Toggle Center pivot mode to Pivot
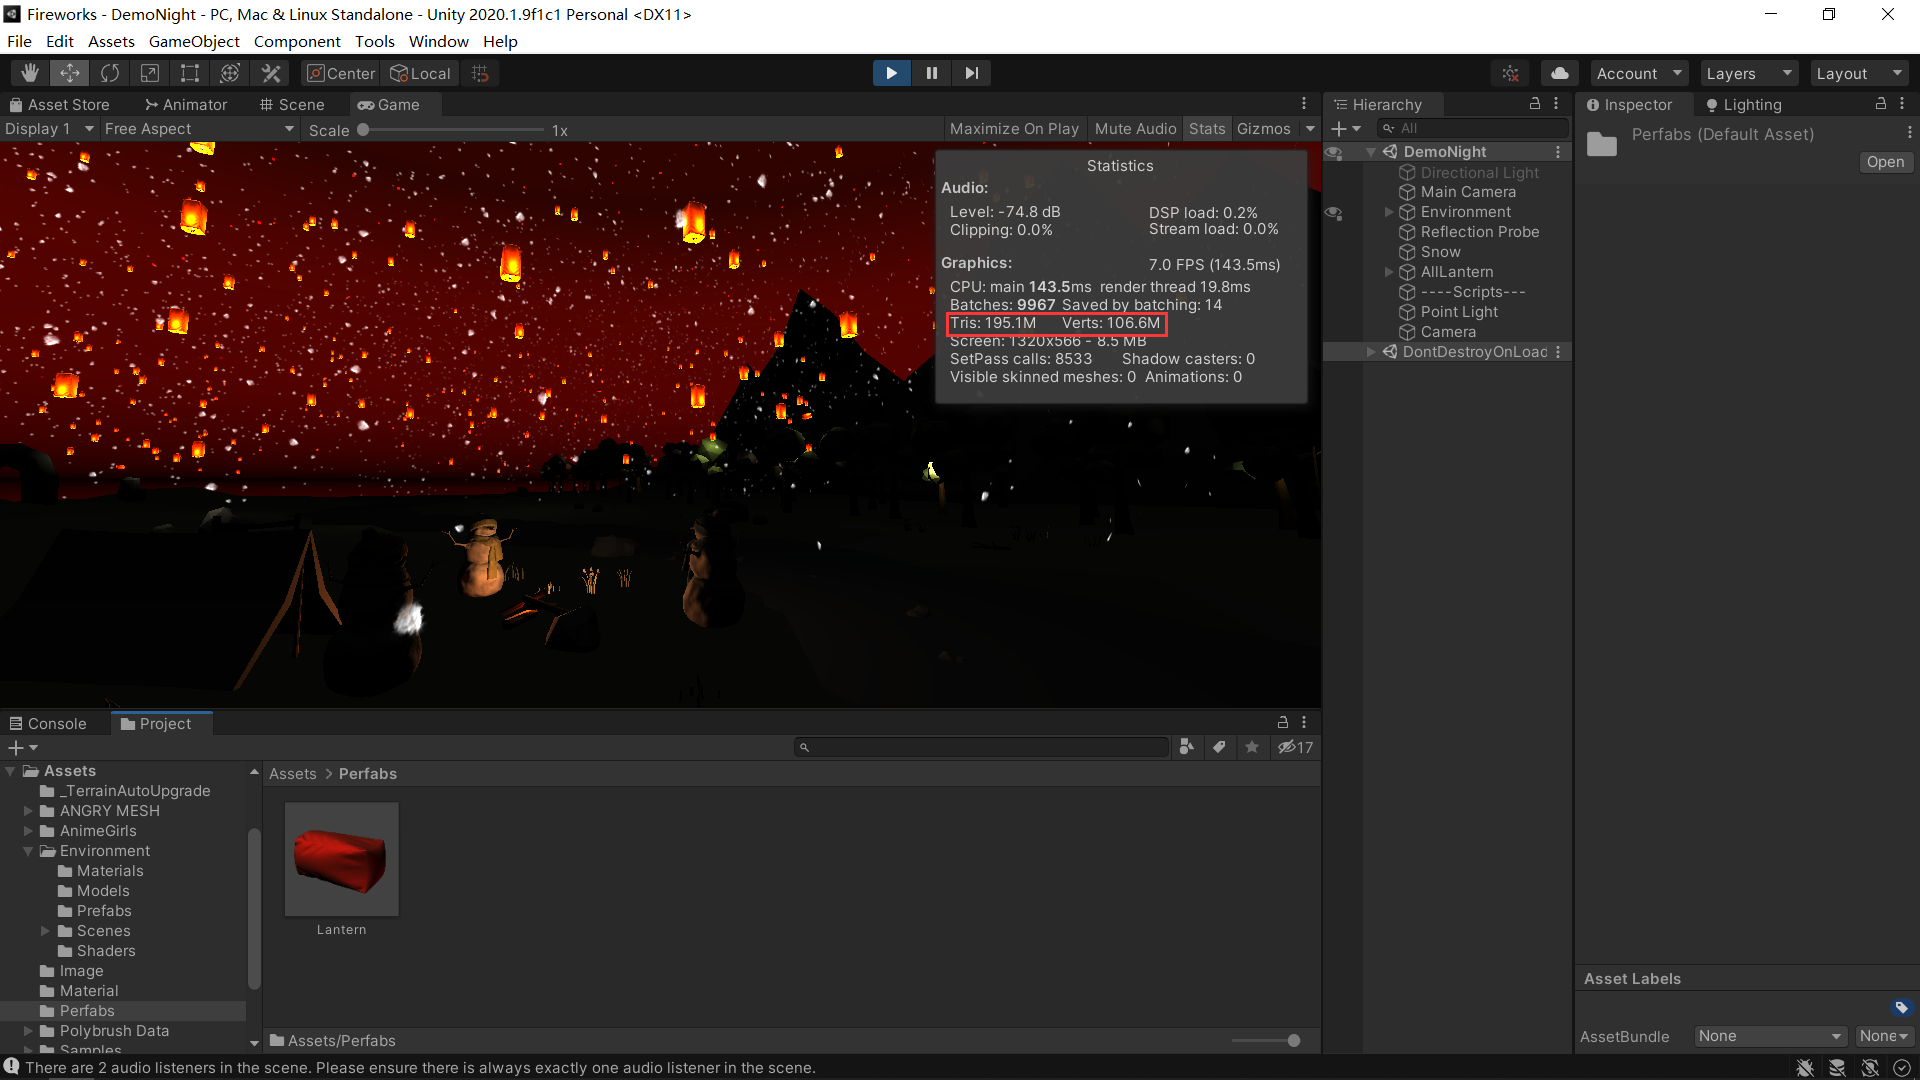Screen dimensions: 1920x1080 [x=340, y=72]
